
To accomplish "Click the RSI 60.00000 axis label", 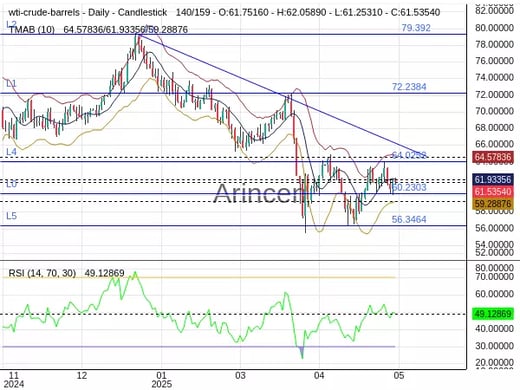I will [x=494, y=294].
